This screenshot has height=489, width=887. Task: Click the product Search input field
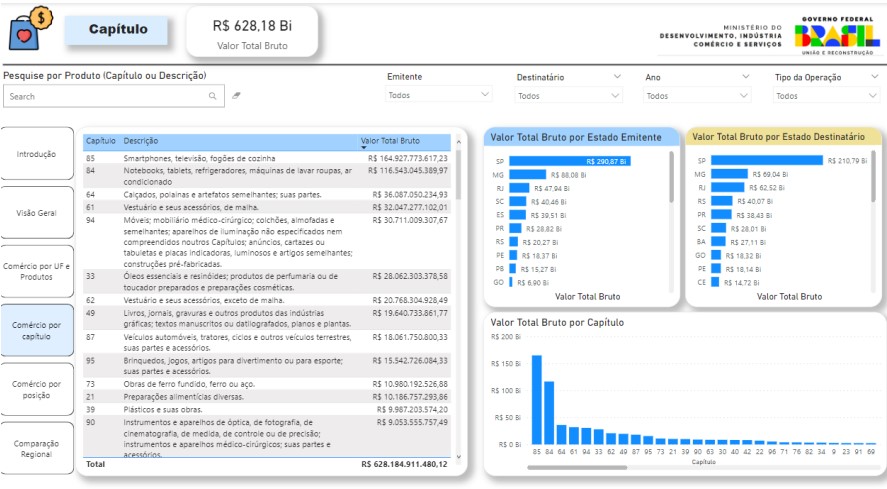pos(105,97)
